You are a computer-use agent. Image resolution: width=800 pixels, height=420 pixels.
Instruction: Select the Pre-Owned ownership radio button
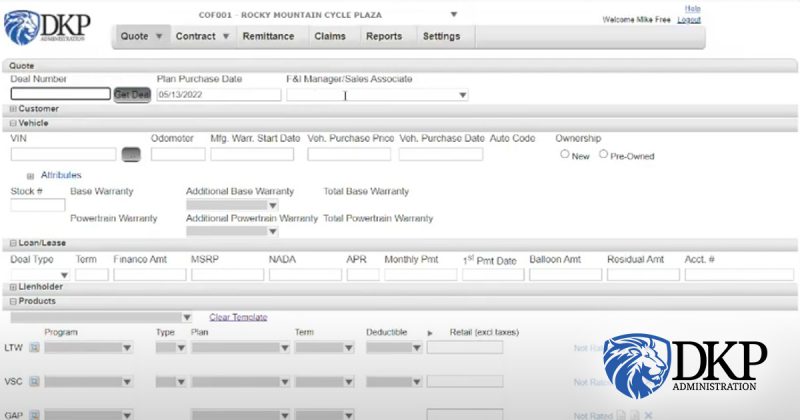point(603,154)
